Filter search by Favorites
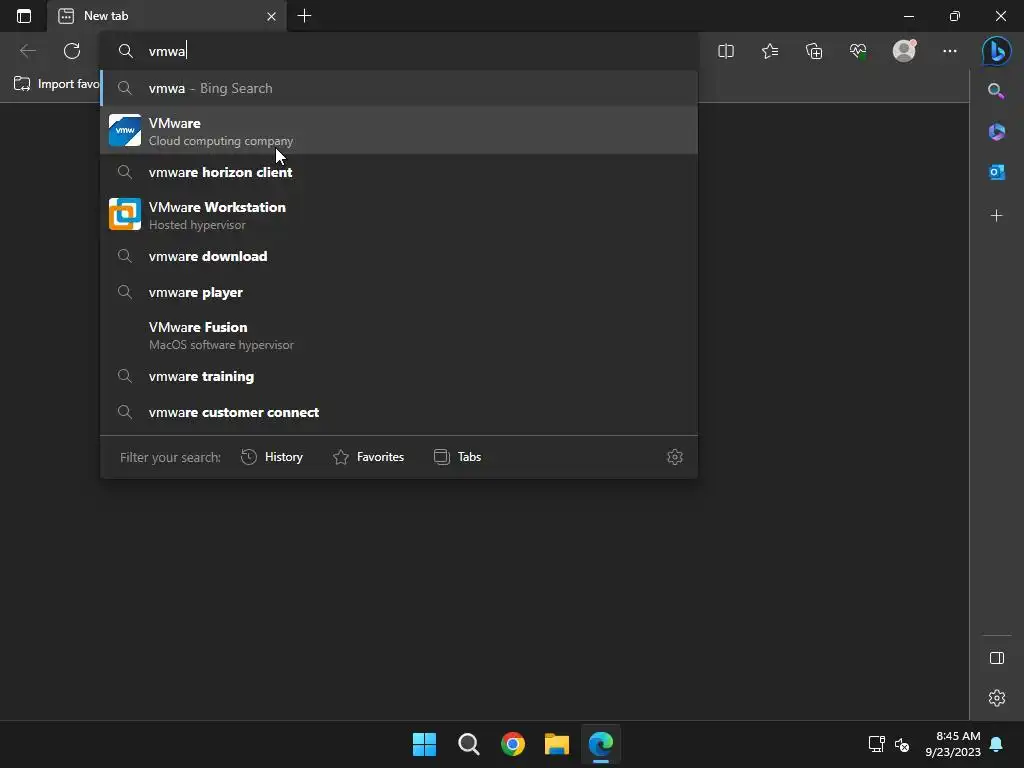Viewport: 1024px width, 768px height. (x=368, y=457)
